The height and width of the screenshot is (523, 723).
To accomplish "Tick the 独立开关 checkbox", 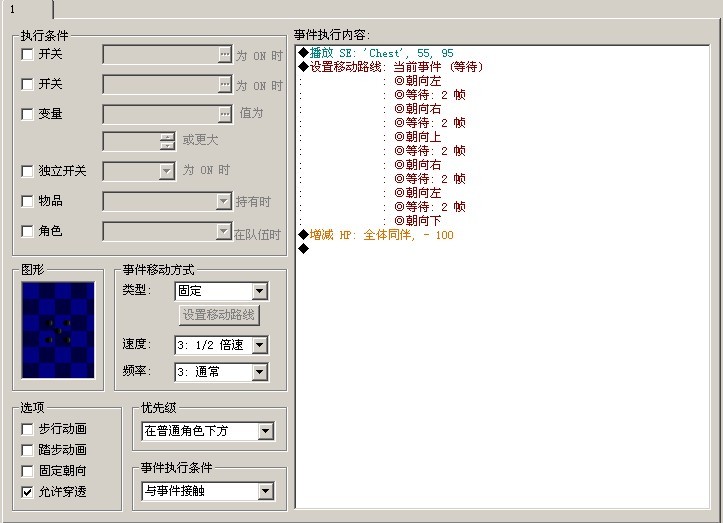I will (27, 171).
